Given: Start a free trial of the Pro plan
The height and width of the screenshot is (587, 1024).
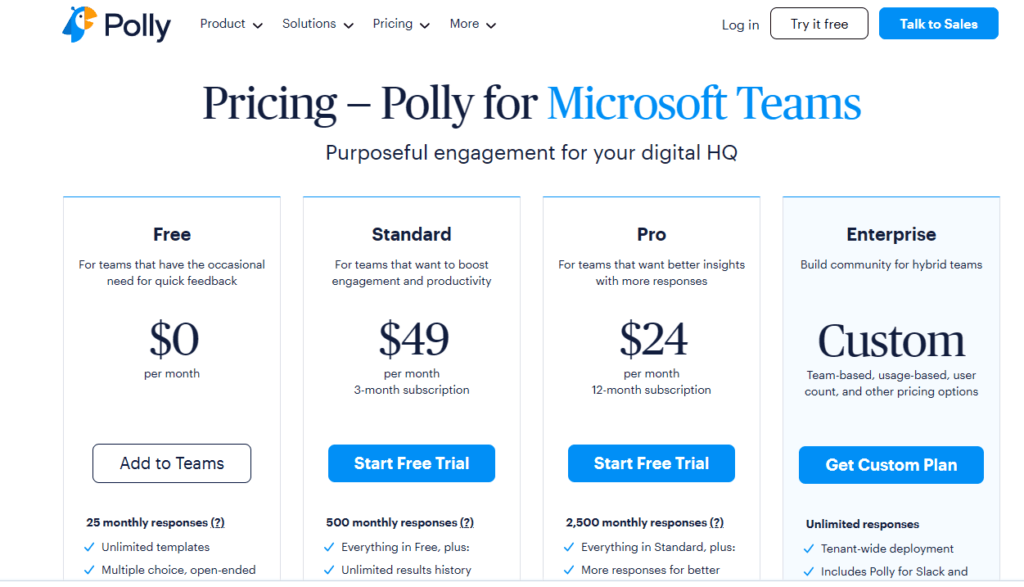Looking at the screenshot, I should point(651,463).
